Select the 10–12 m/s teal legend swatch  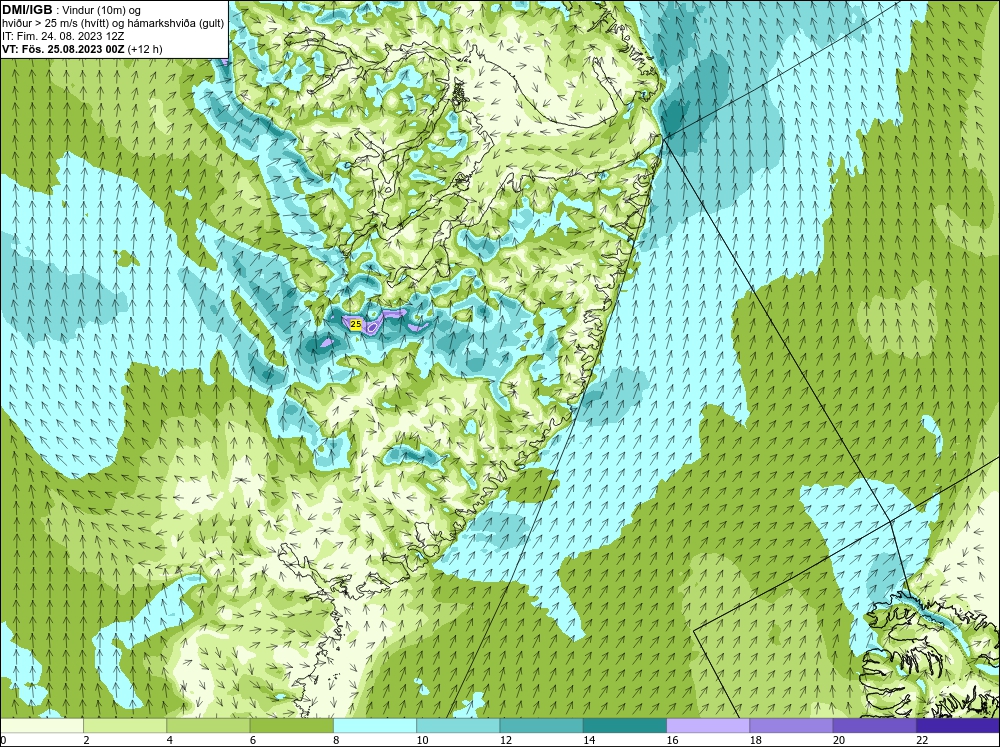pos(458,725)
